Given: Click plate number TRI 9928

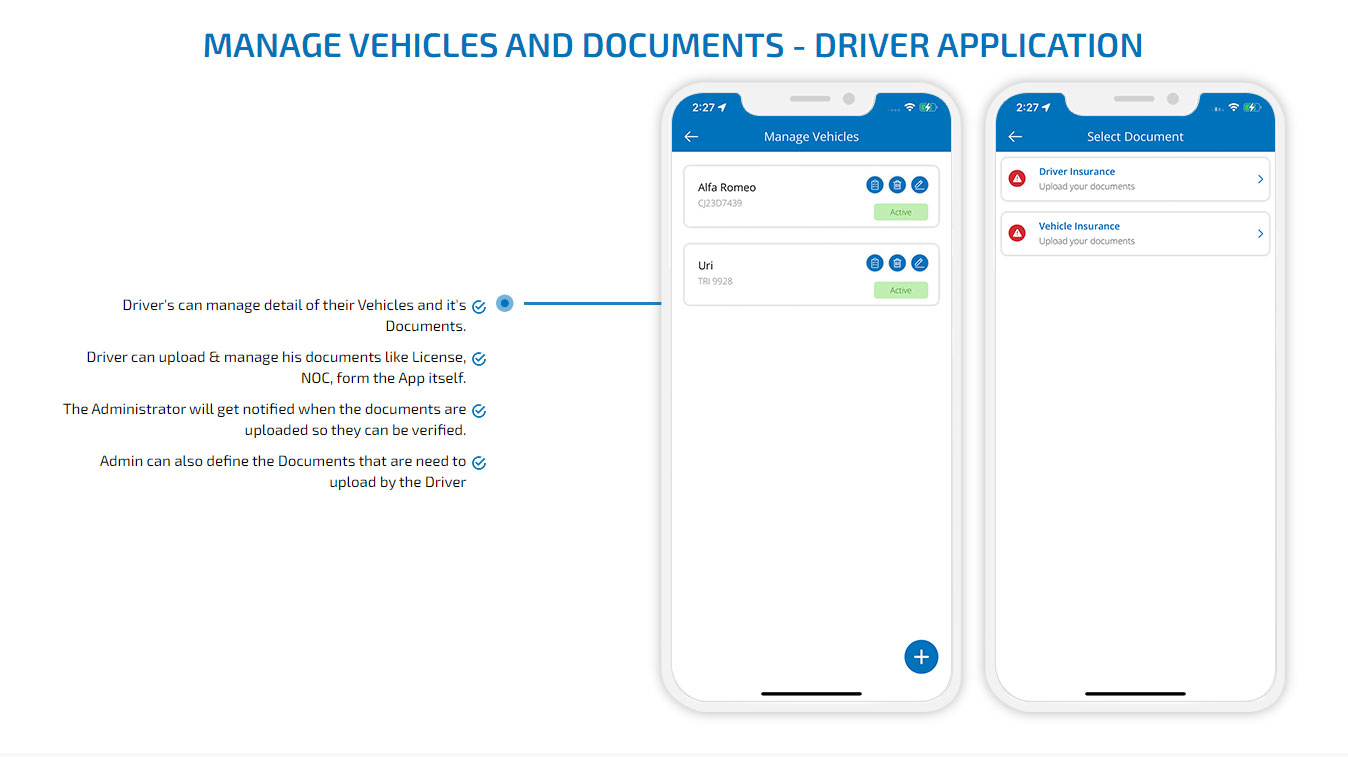Looking at the screenshot, I should (x=715, y=281).
